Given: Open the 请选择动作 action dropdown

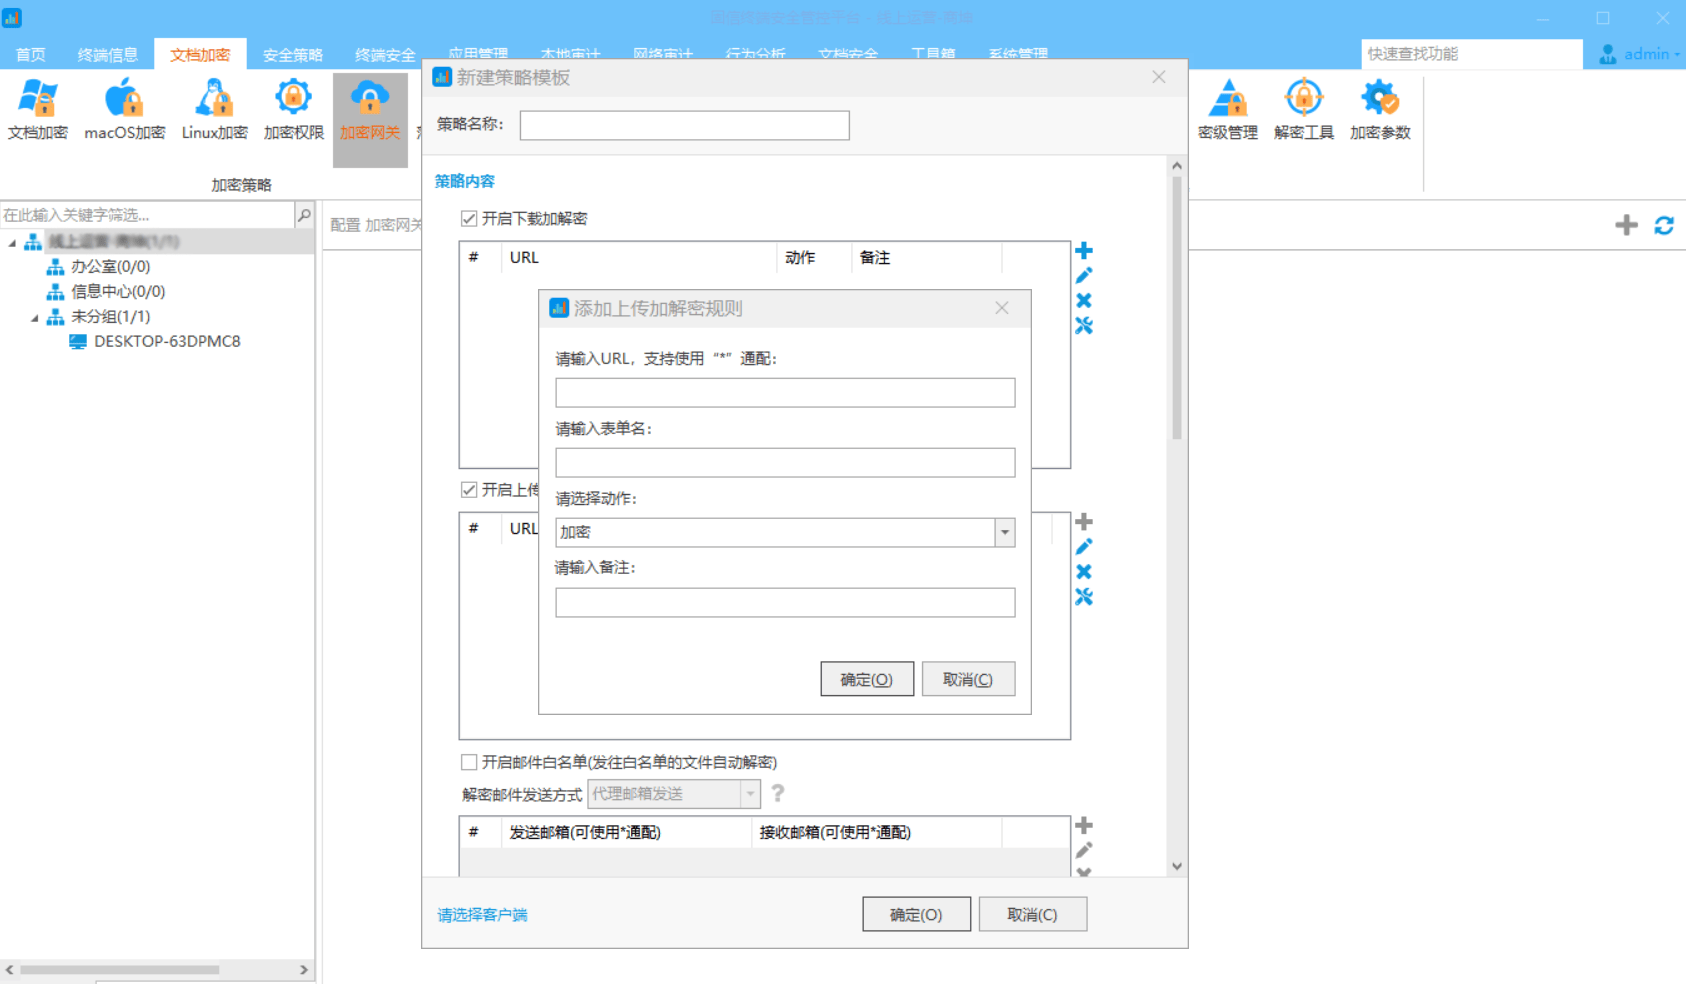Looking at the screenshot, I should (1004, 532).
